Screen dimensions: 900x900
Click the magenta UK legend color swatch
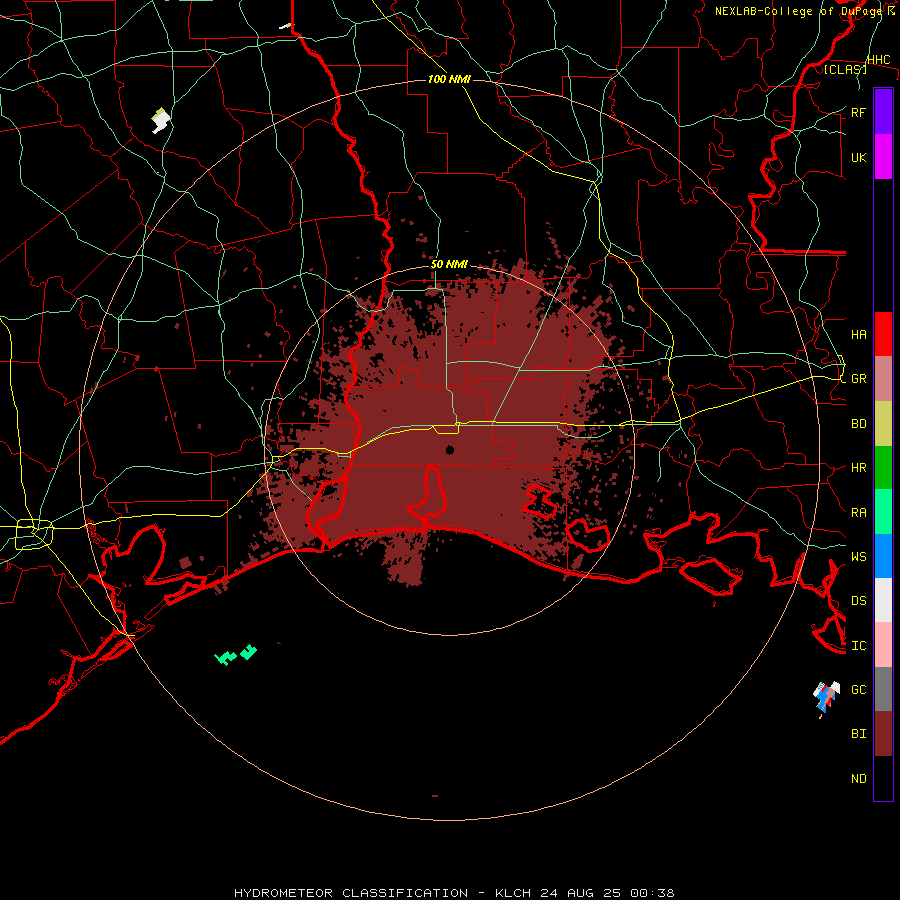pyautogui.click(x=883, y=157)
